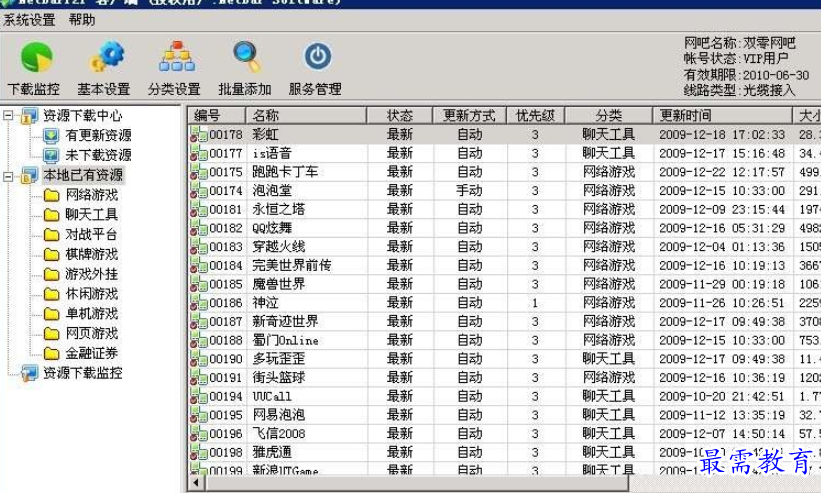Open the 对战平台 folder

(92, 234)
